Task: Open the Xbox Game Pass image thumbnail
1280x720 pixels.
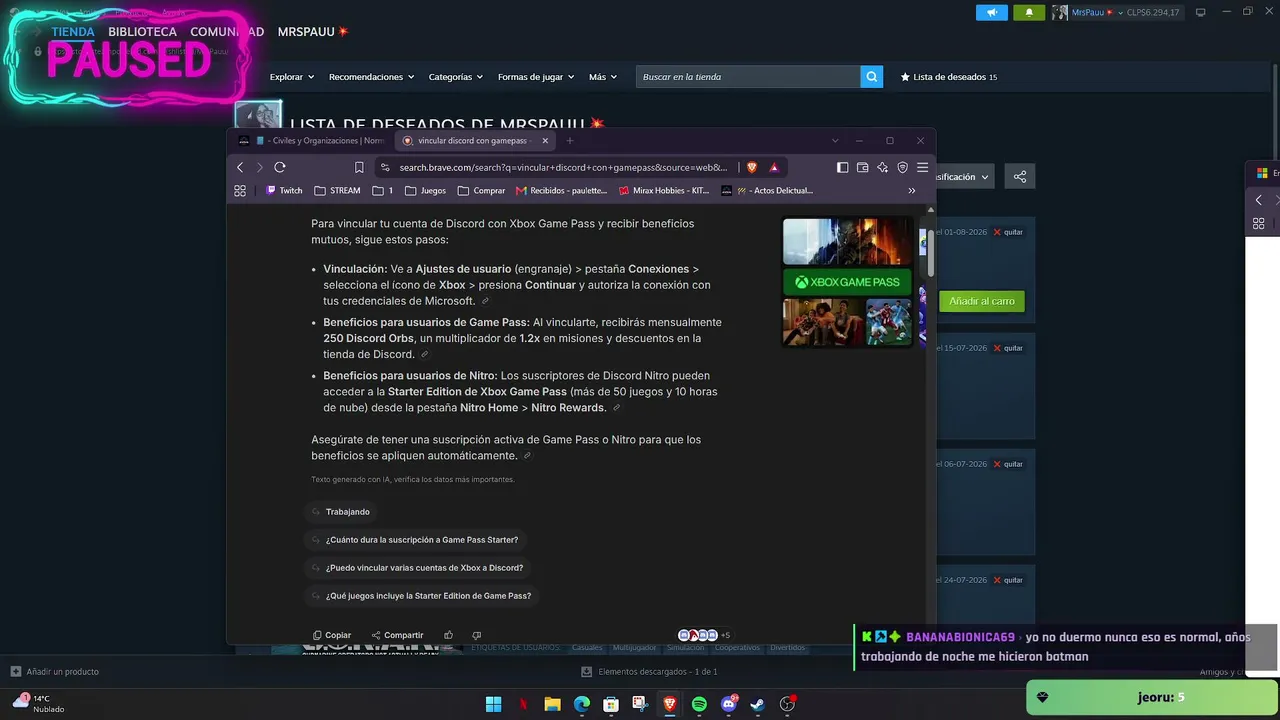Action: pos(848,282)
